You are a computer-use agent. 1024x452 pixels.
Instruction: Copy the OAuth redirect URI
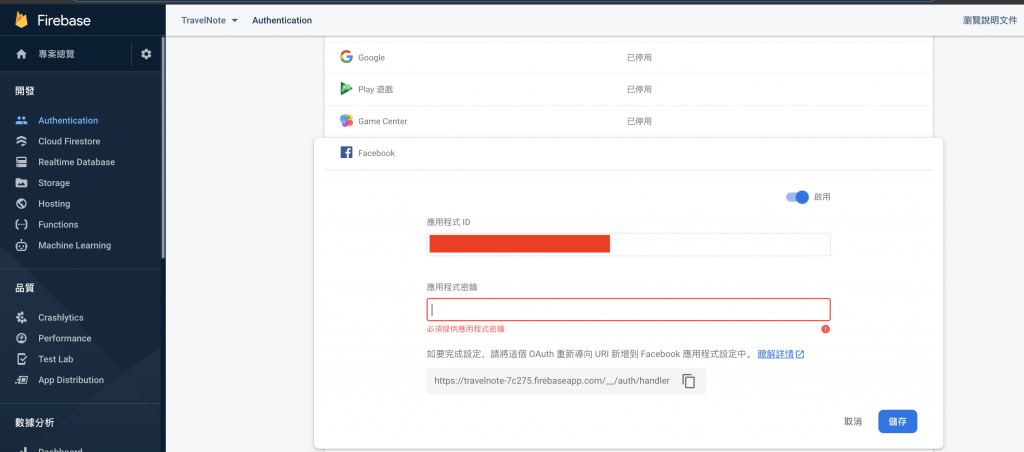point(688,381)
